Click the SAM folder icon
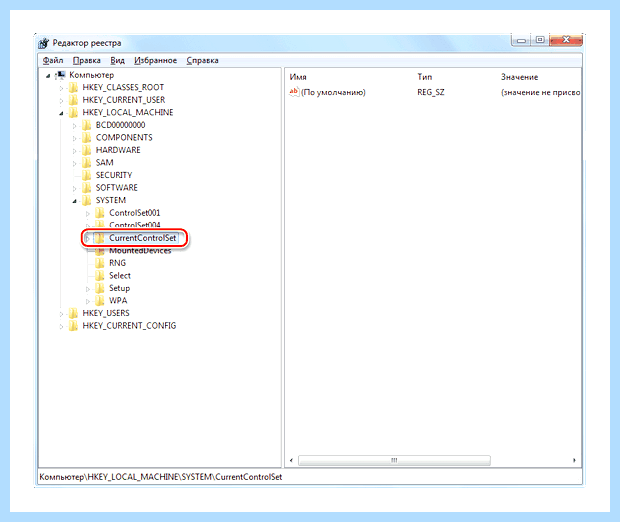 click(x=87, y=163)
